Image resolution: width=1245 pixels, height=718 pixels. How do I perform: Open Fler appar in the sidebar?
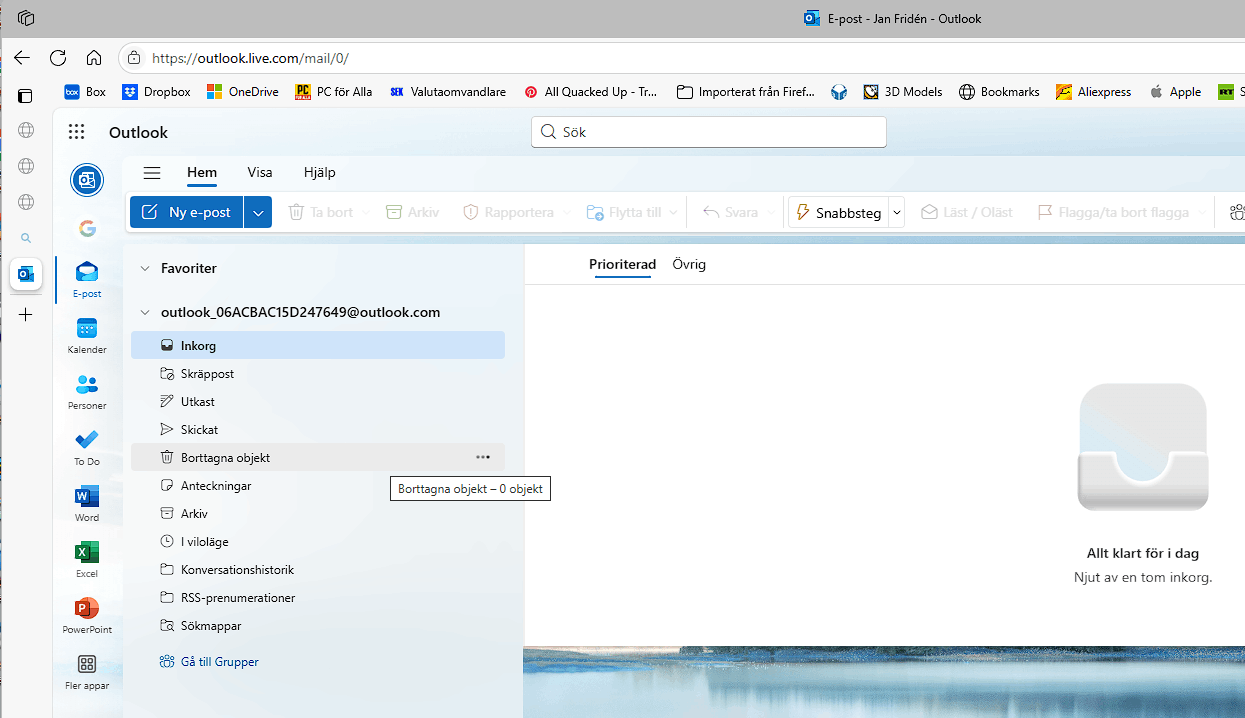point(87,672)
